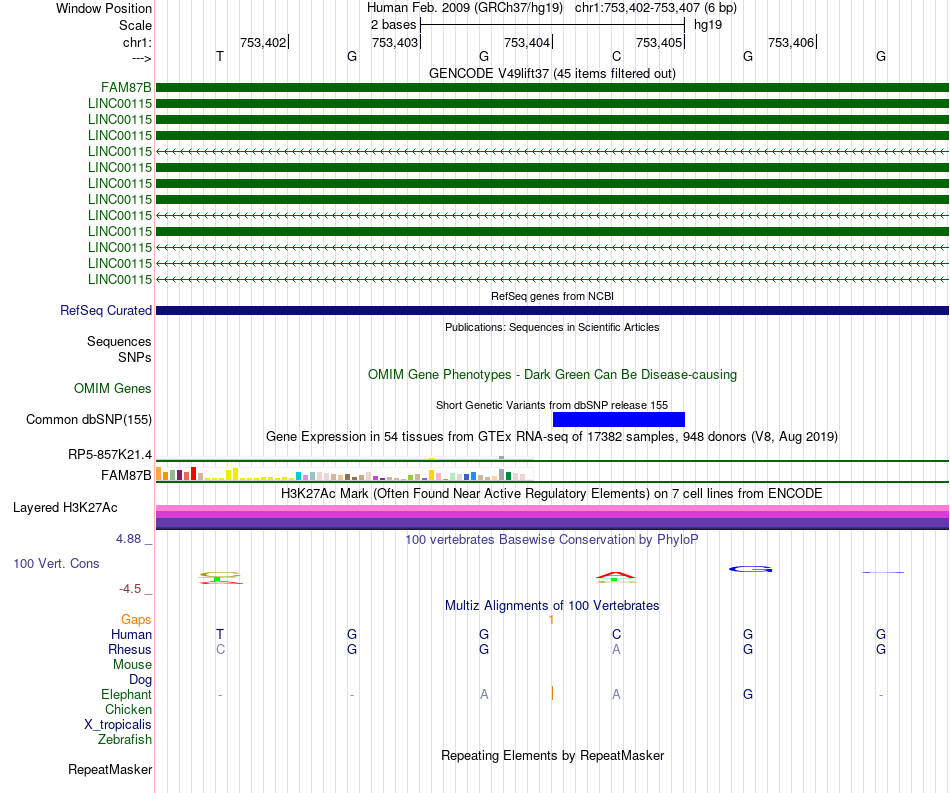Click the Elephant species label
Screen dimensions: 950x793
pyautogui.click(x=127, y=694)
